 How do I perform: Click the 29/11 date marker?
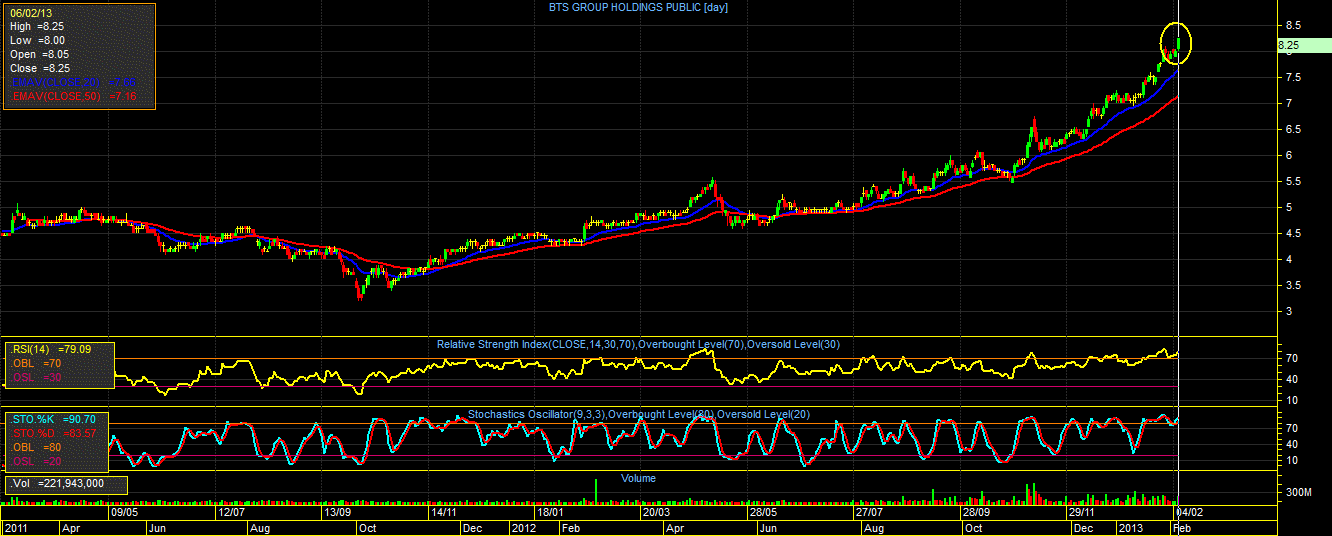pos(1083,512)
